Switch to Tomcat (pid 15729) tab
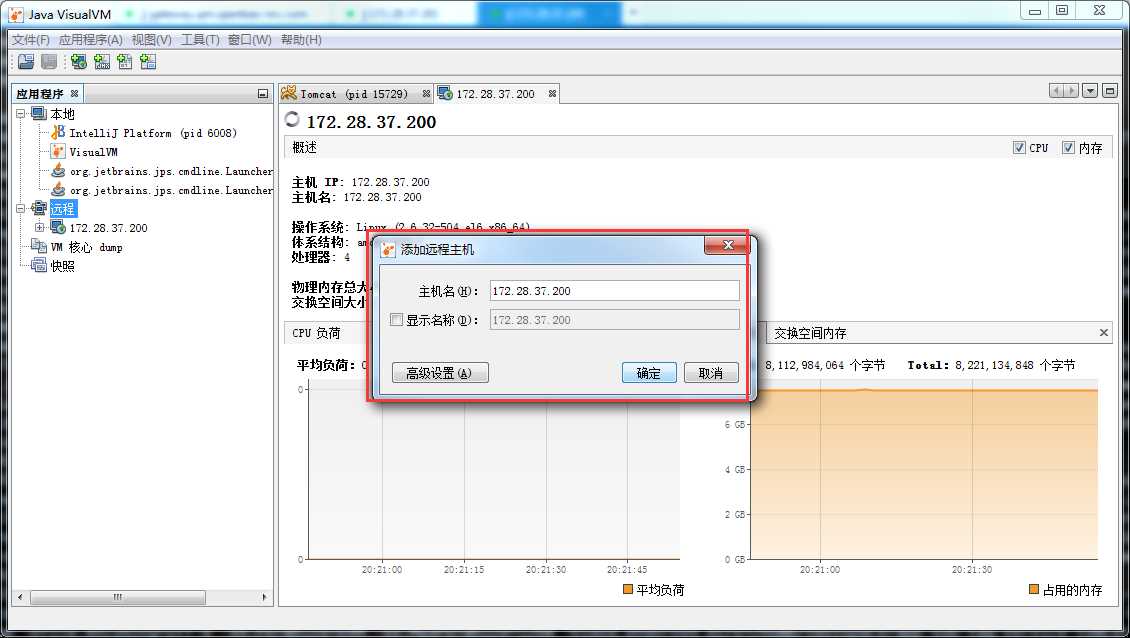The width and height of the screenshot is (1130, 638). pos(354,94)
